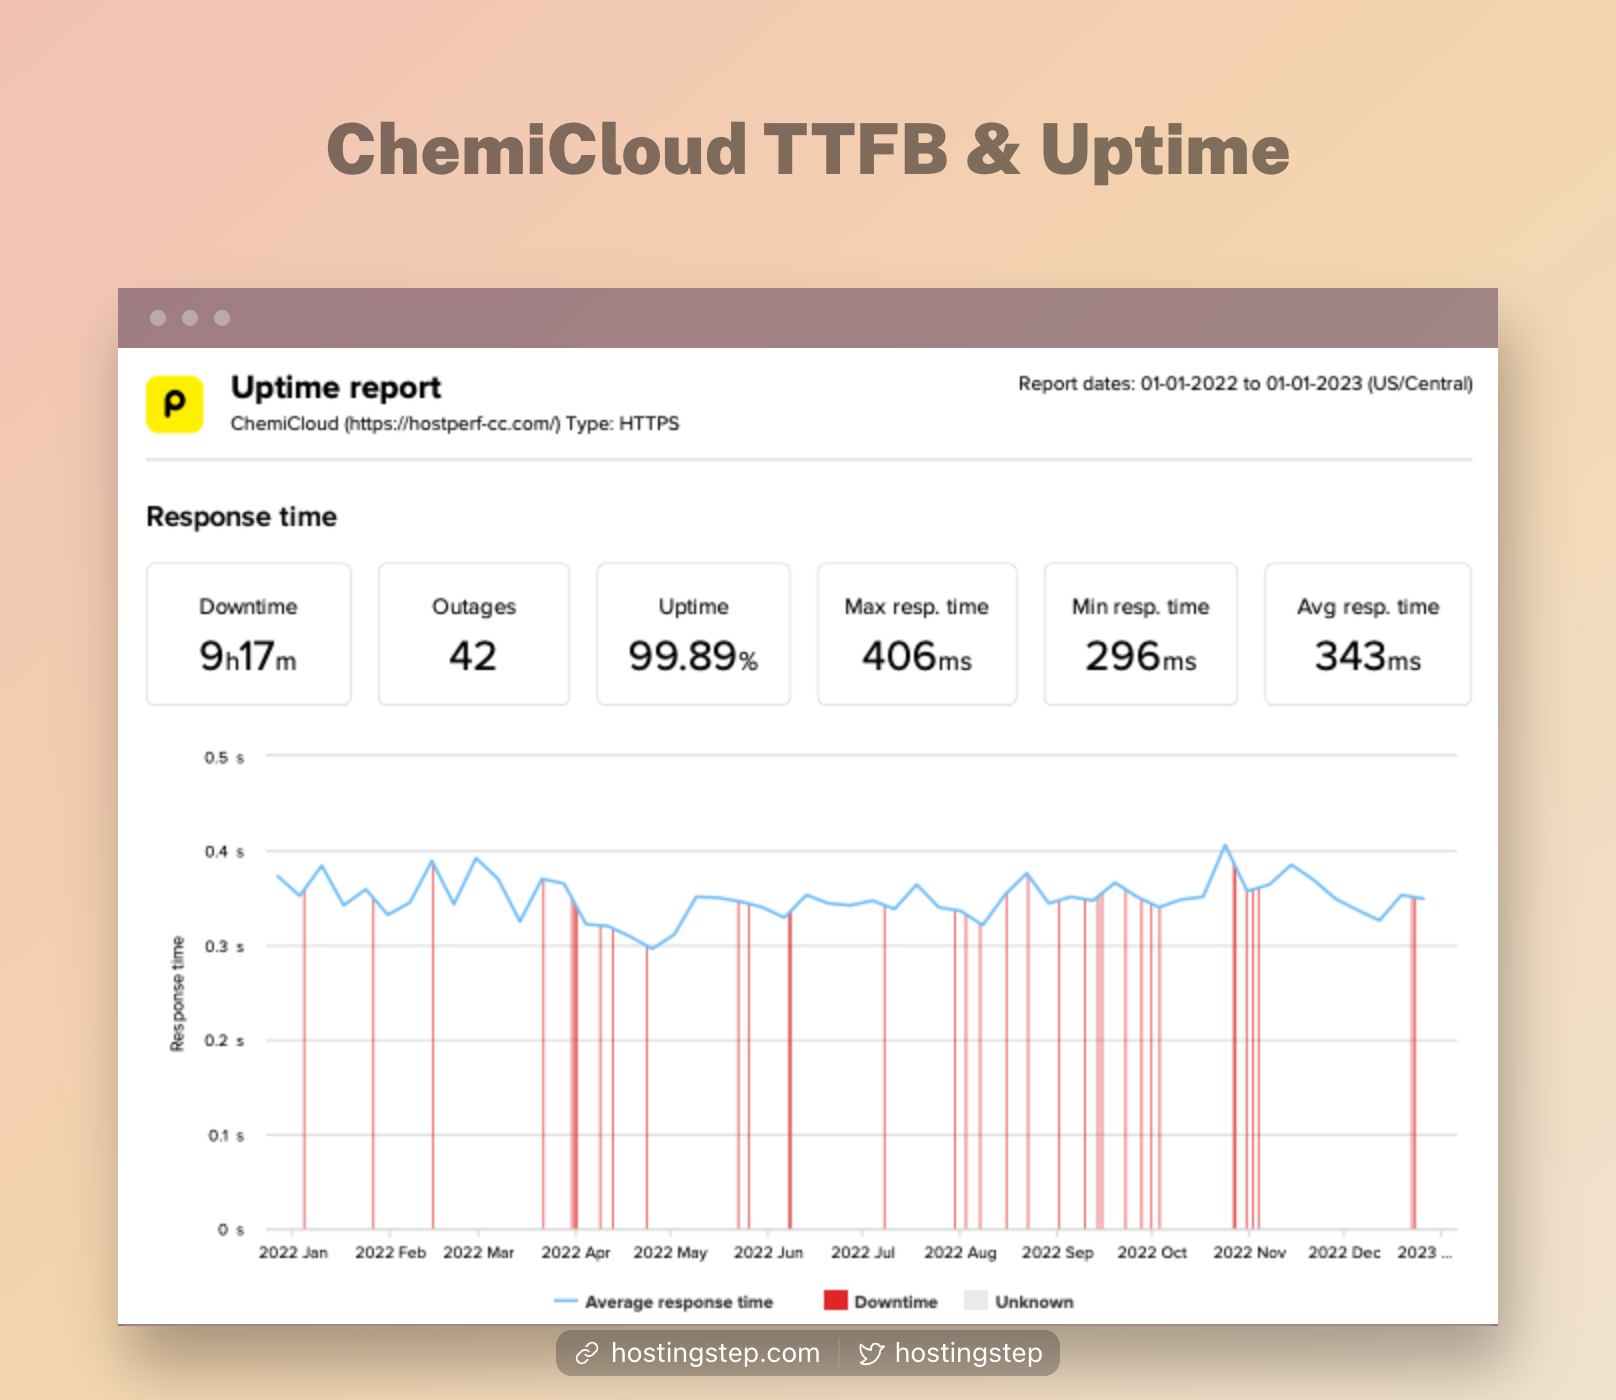Click the 2022 Apr axis label
Image resolution: width=1616 pixels, height=1400 pixels.
576,1252
